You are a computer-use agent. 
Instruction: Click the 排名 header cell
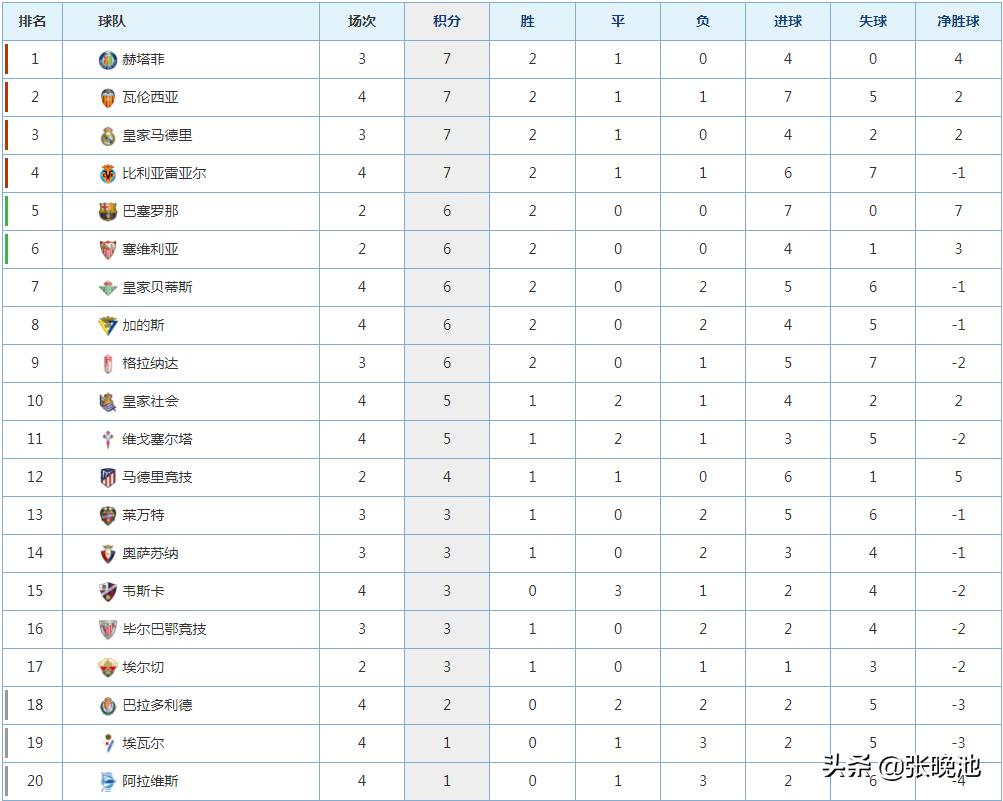point(33,21)
